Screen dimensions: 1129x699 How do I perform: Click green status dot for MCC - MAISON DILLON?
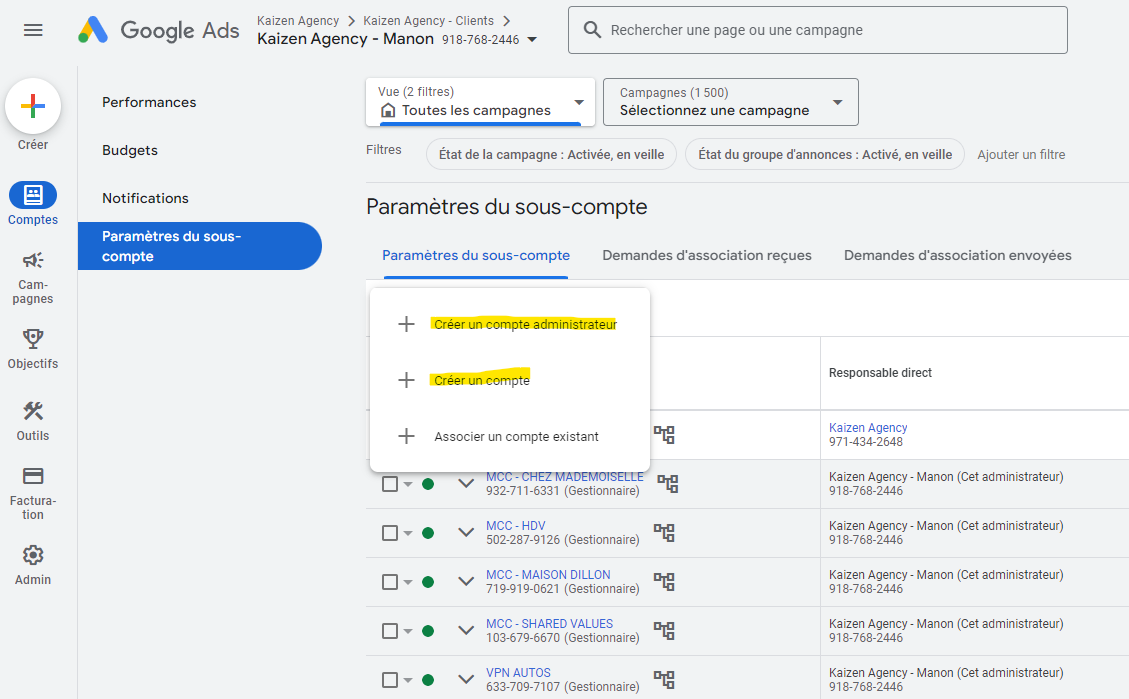(428, 582)
